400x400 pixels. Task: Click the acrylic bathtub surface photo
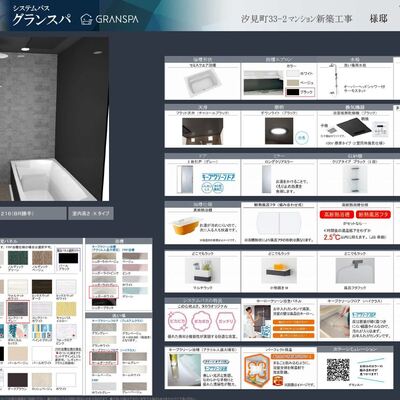[x=185, y=370]
